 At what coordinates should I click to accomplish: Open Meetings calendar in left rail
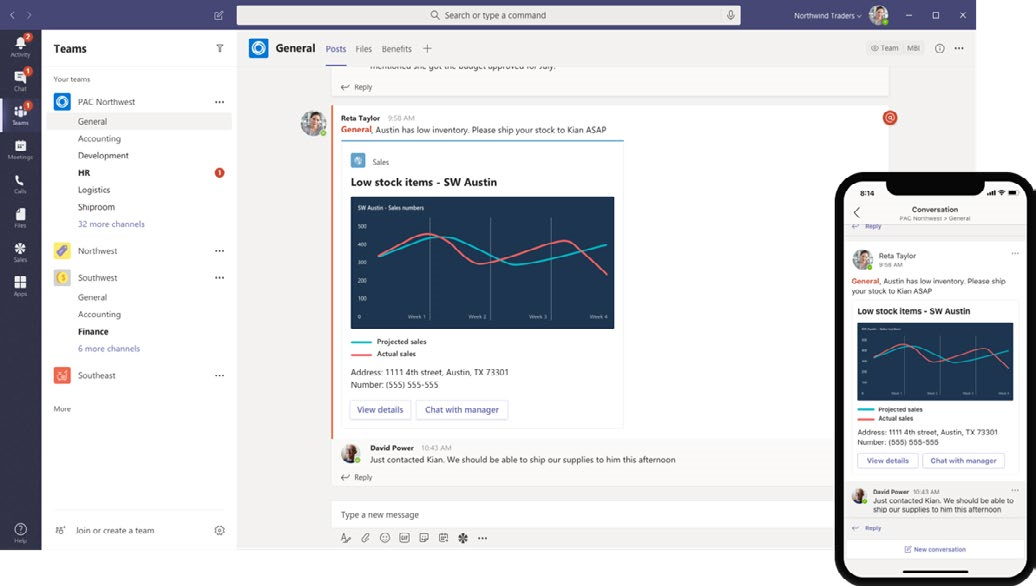20,149
